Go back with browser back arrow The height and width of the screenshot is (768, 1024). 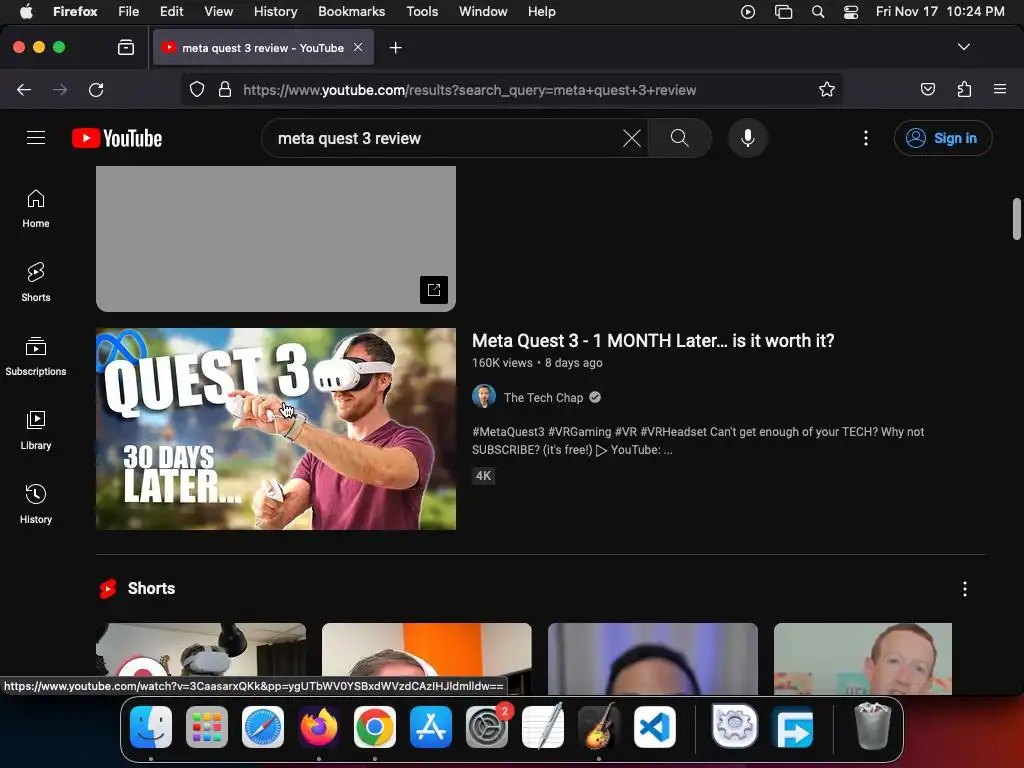(x=24, y=89)
